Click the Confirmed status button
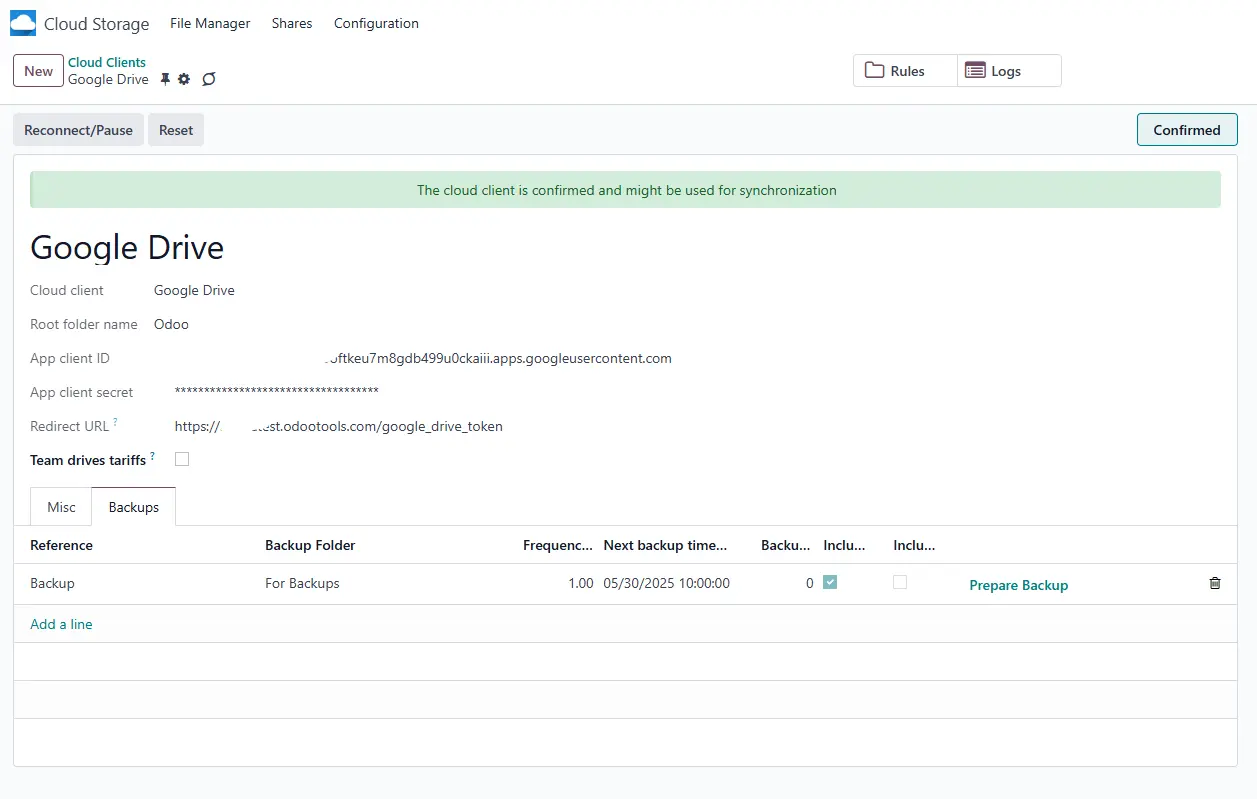The height and width of the screenshot is (799, 1257). pyautogui.click(x=1187, y=130)
